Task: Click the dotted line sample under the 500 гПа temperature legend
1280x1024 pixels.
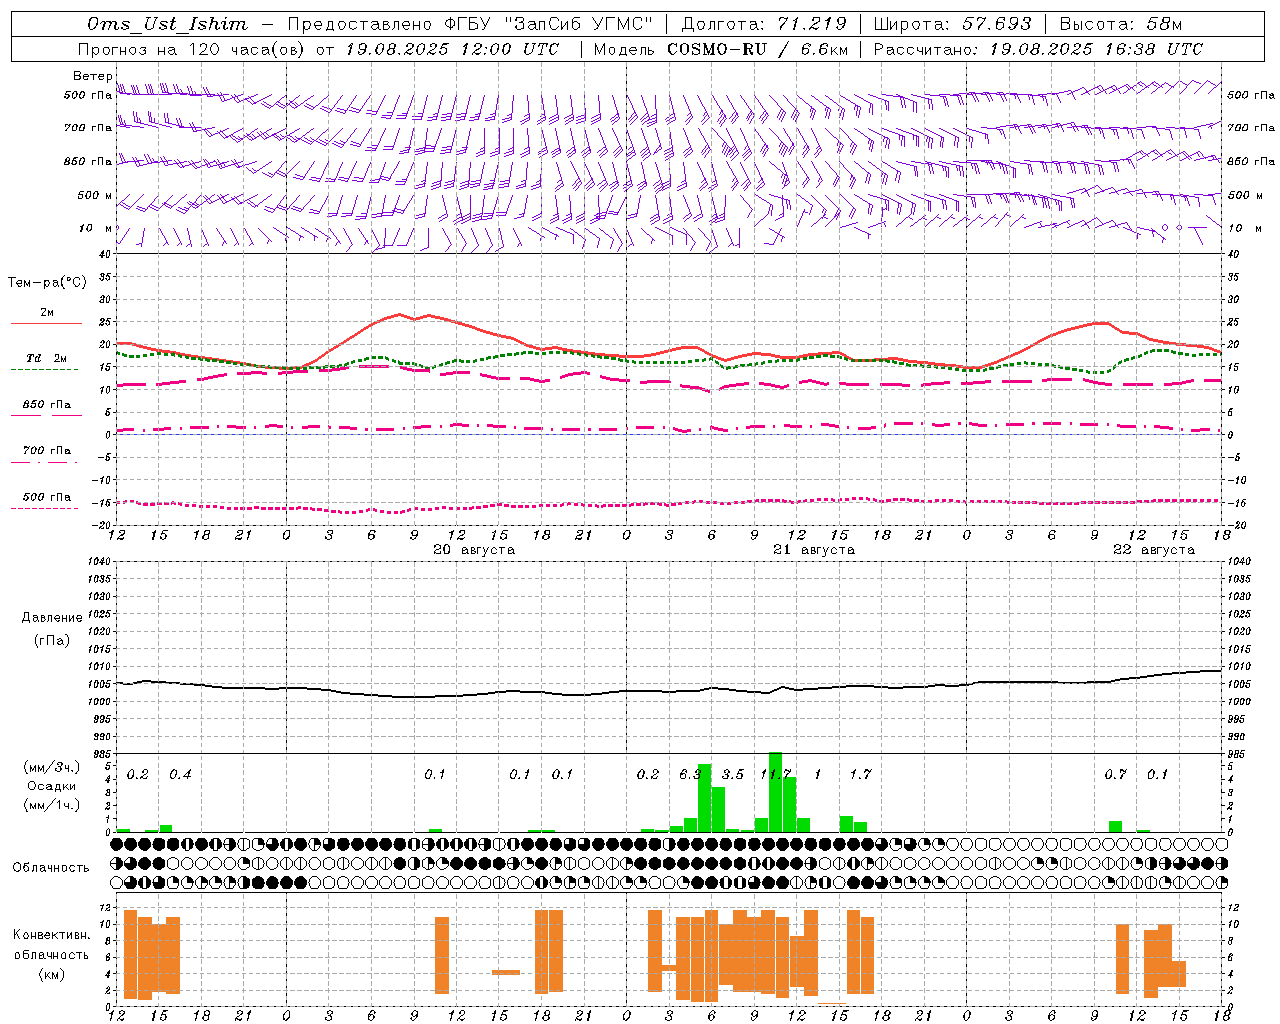Action: point(45,508)
